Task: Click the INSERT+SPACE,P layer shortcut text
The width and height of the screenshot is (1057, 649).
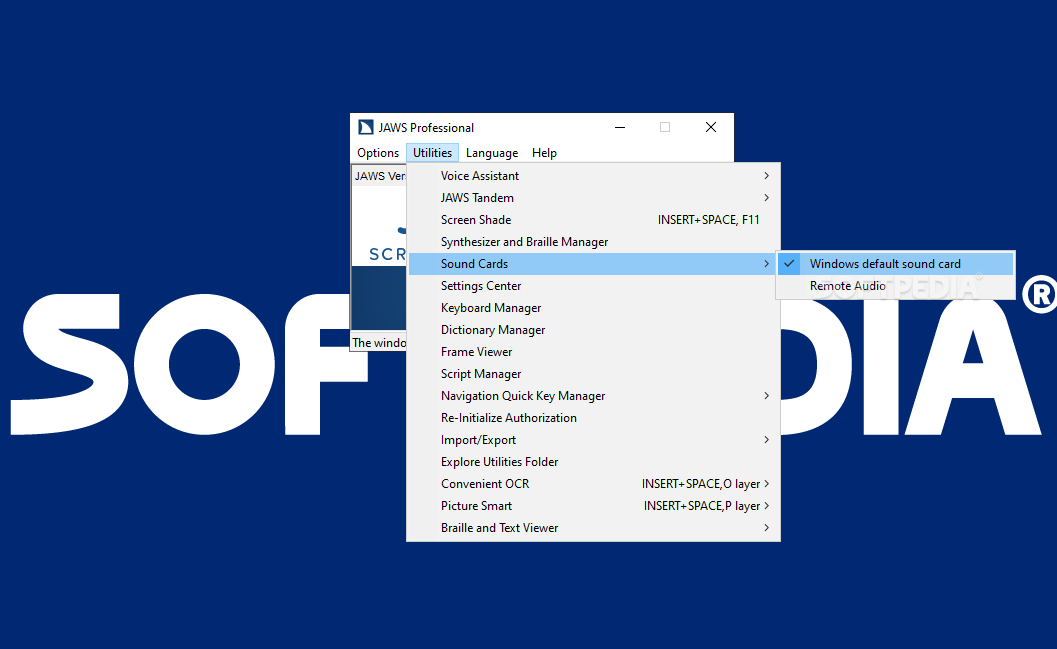Action: (702, 506)
